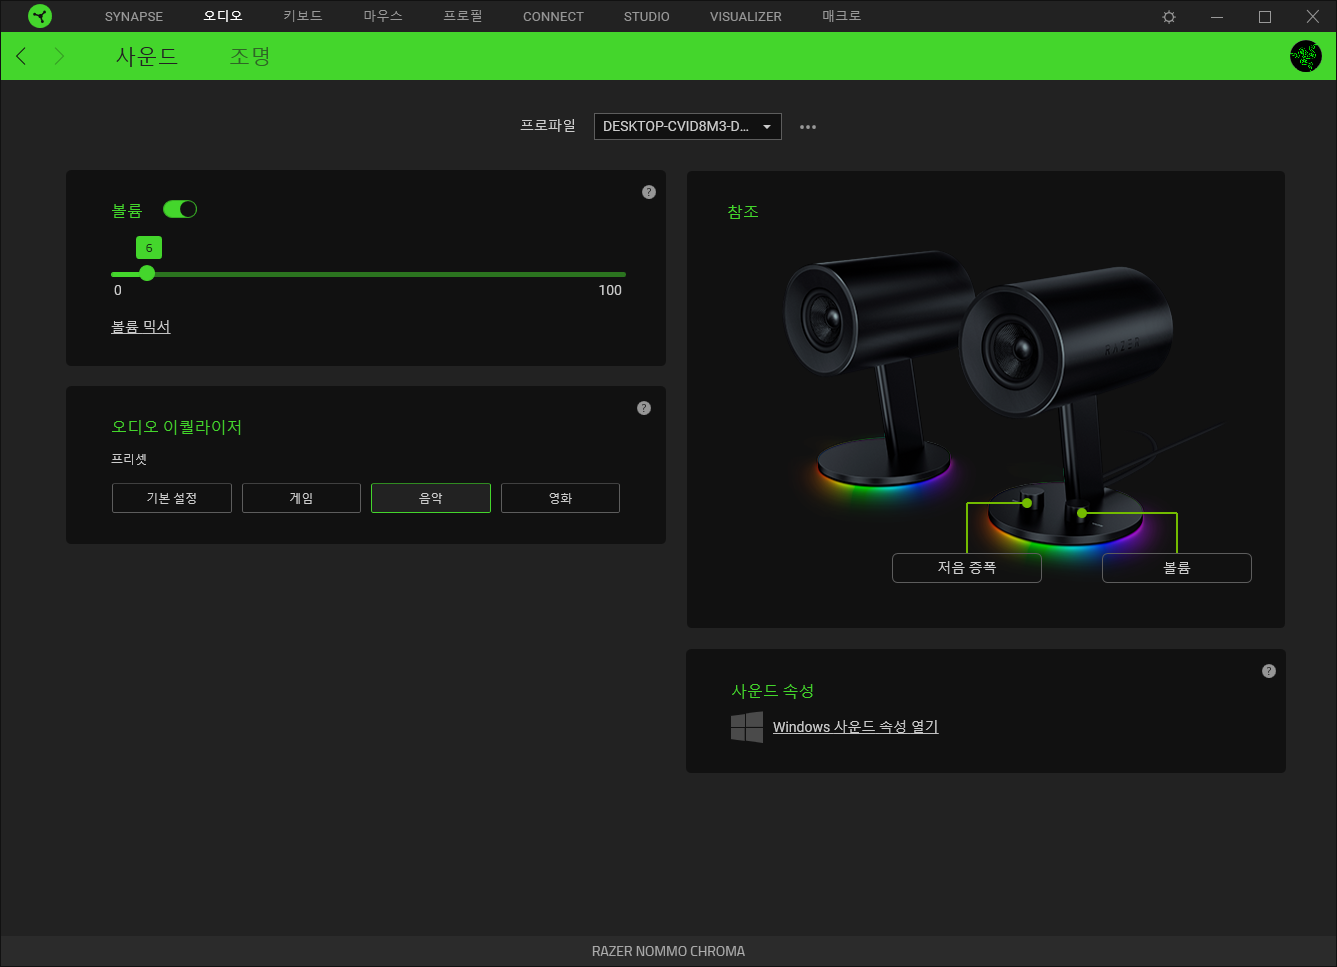Image resolution: width=1337 pixels, height=967 pixels.
Task: Switch to the 키보드 tab
Action: tap(303, 16)
